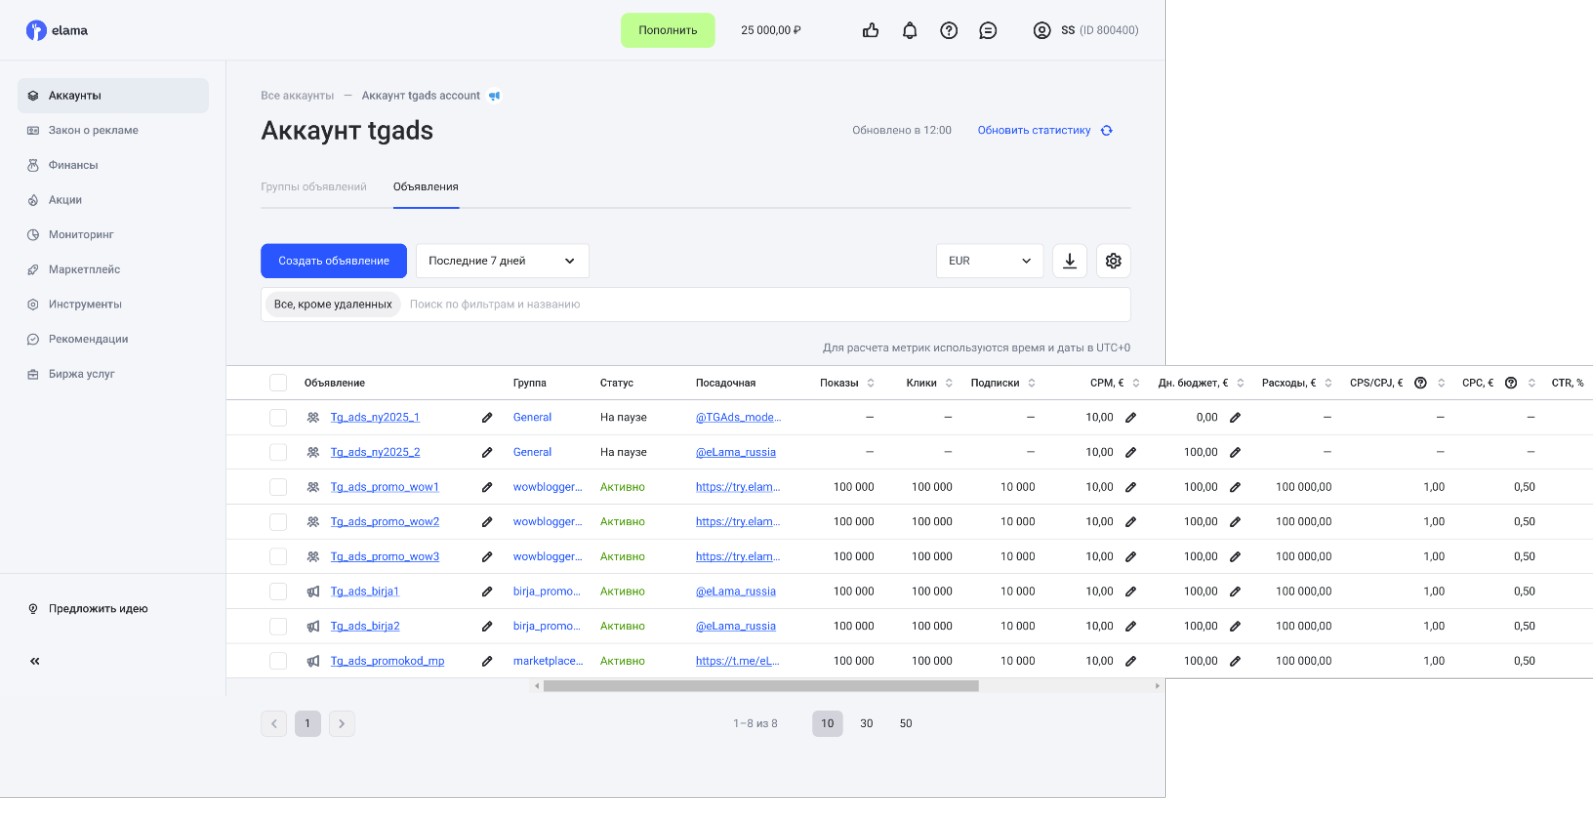Viewport: 1593px width, 824px height.
Task: Click the thumbs-up feedback icon
Action: point(871,30)
